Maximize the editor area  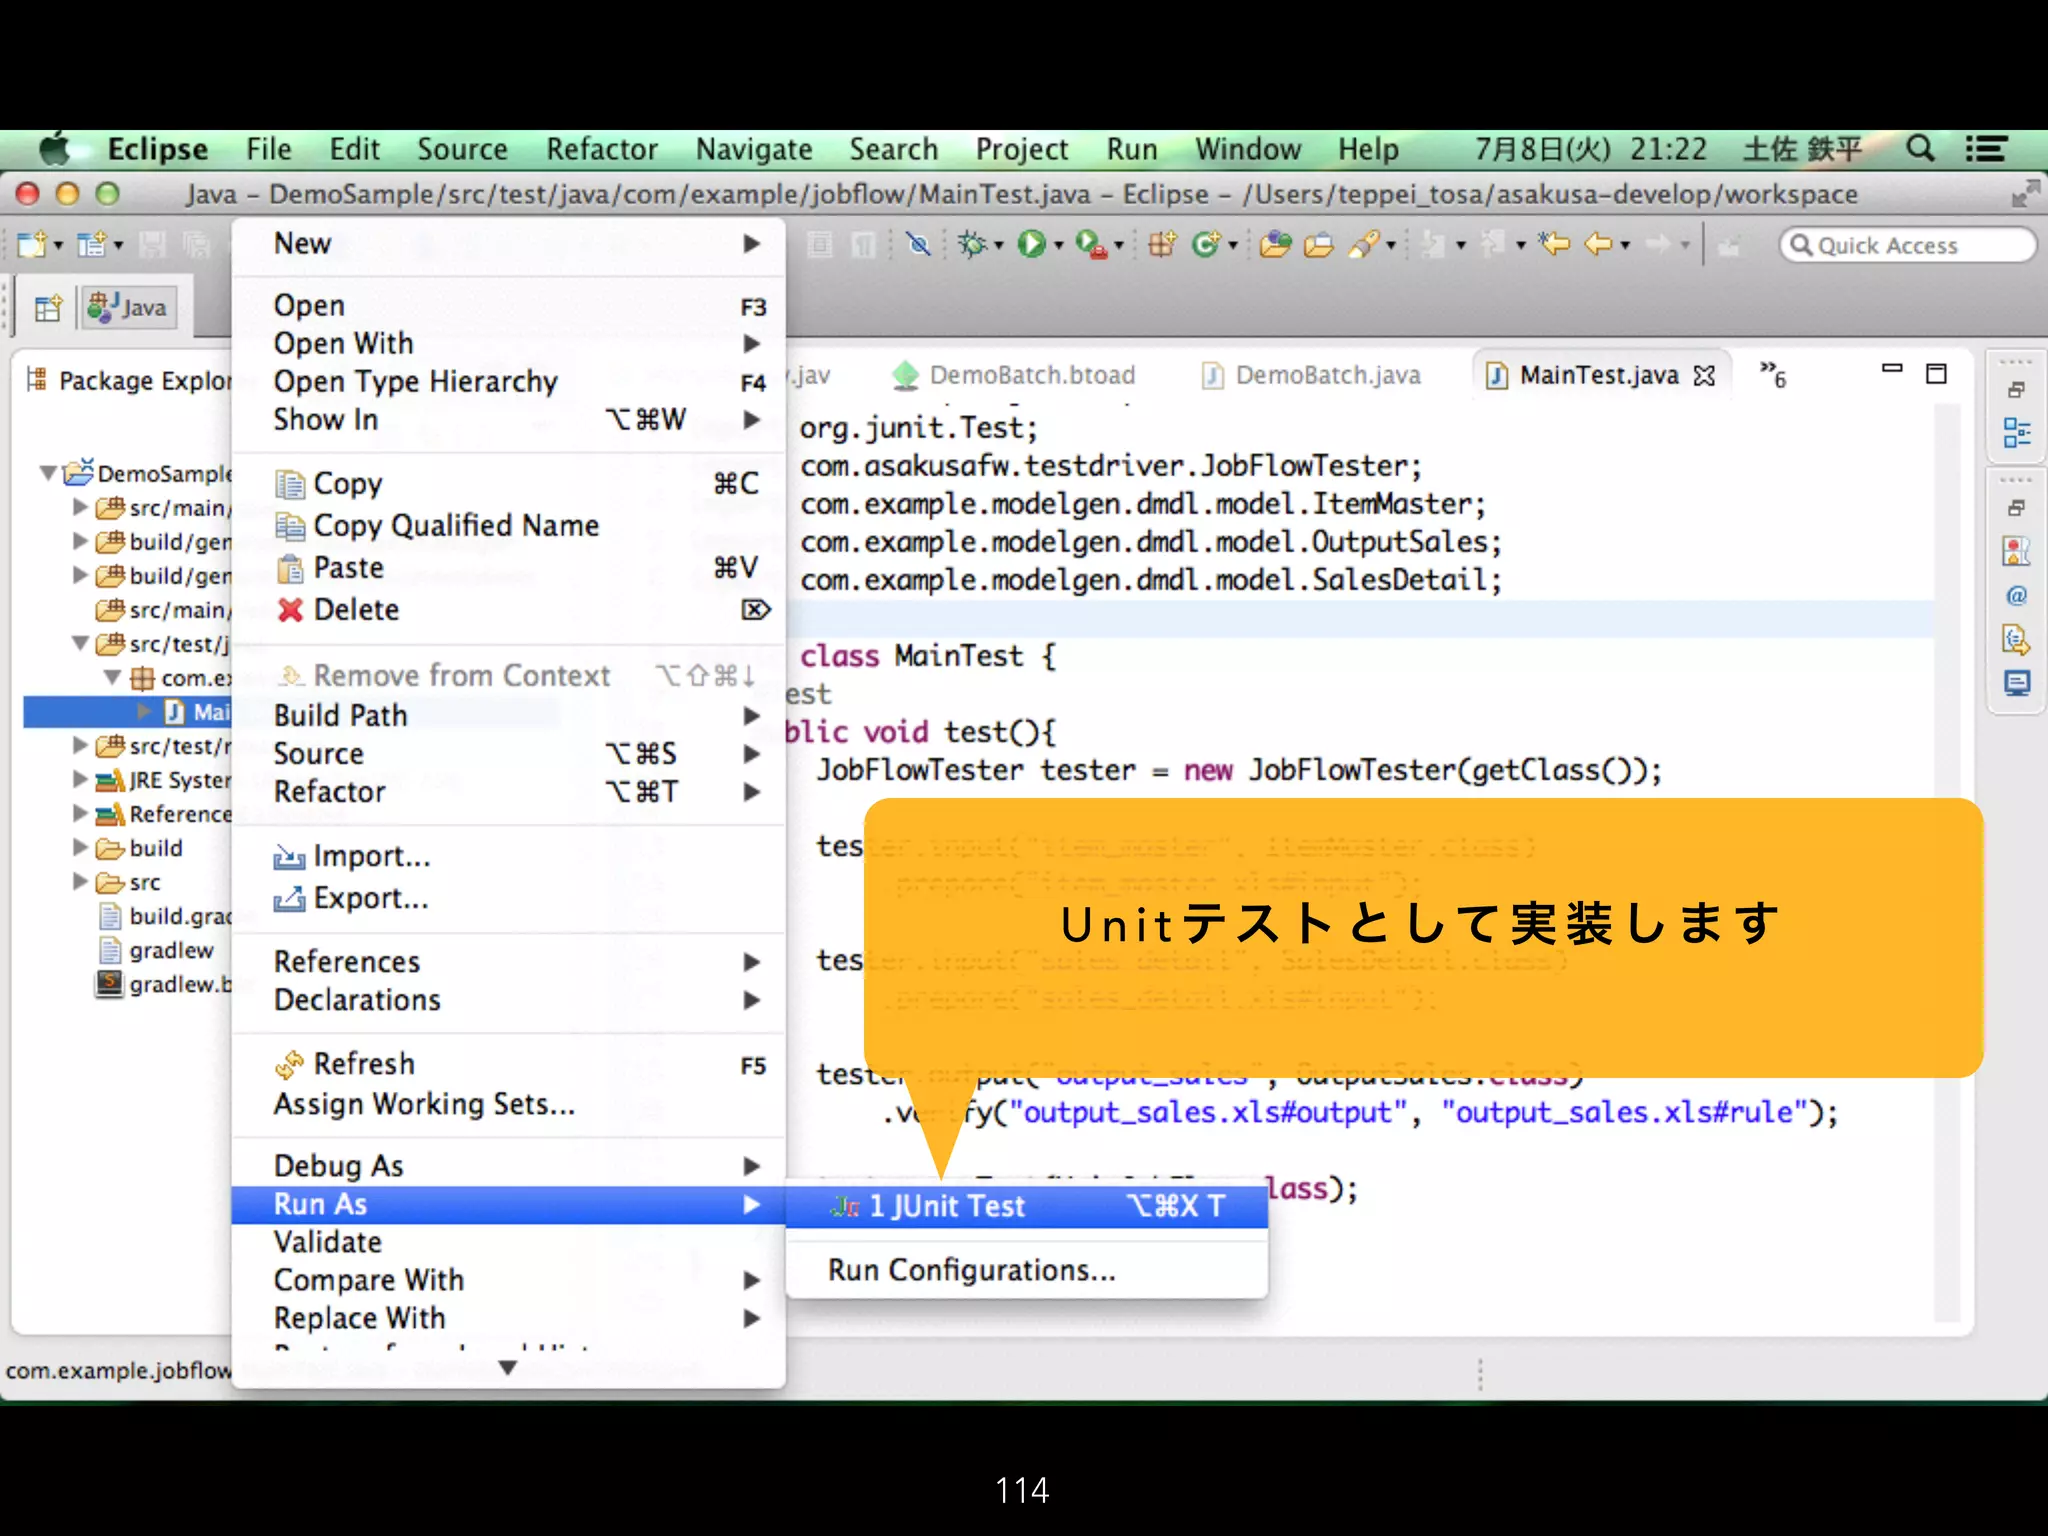1937,374
